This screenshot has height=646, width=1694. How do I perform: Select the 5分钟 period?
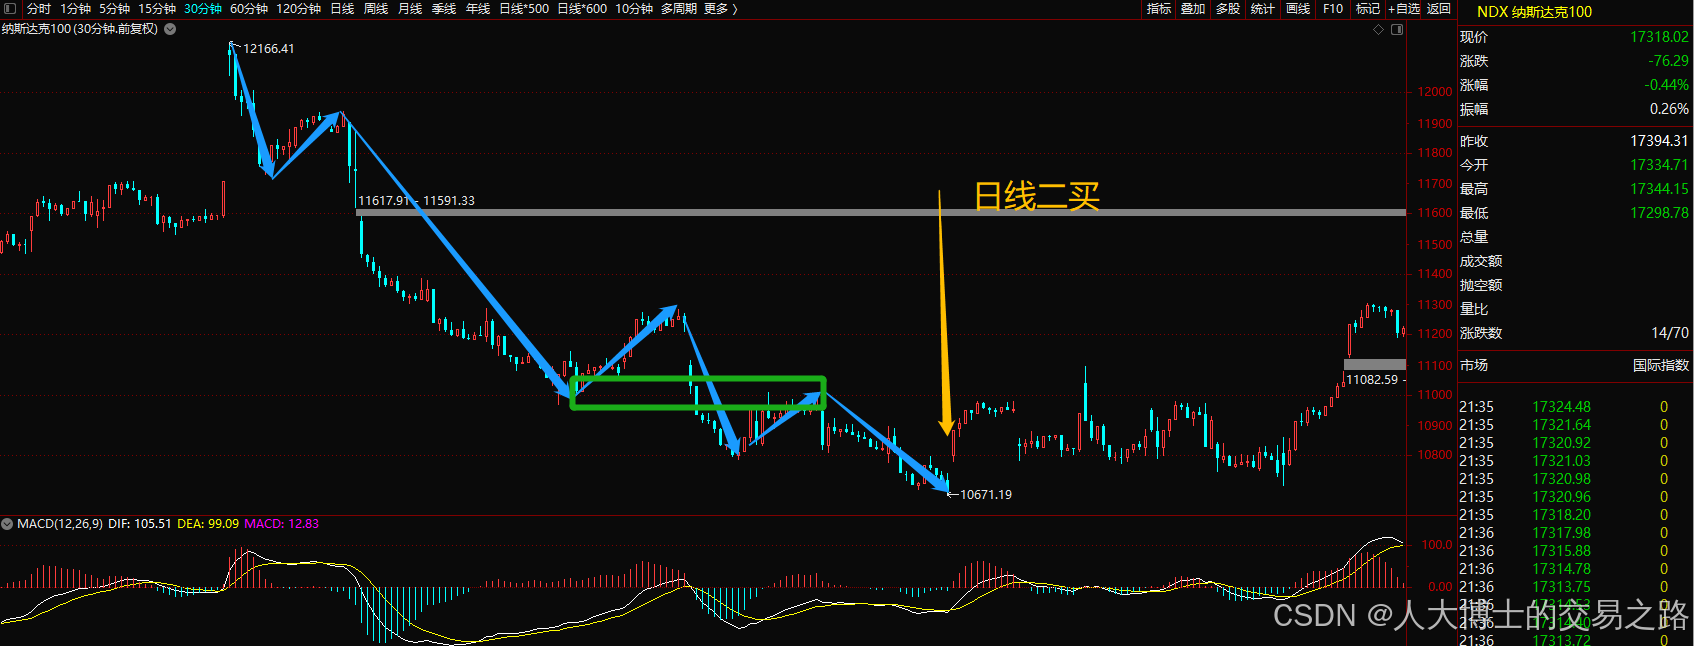114,9
